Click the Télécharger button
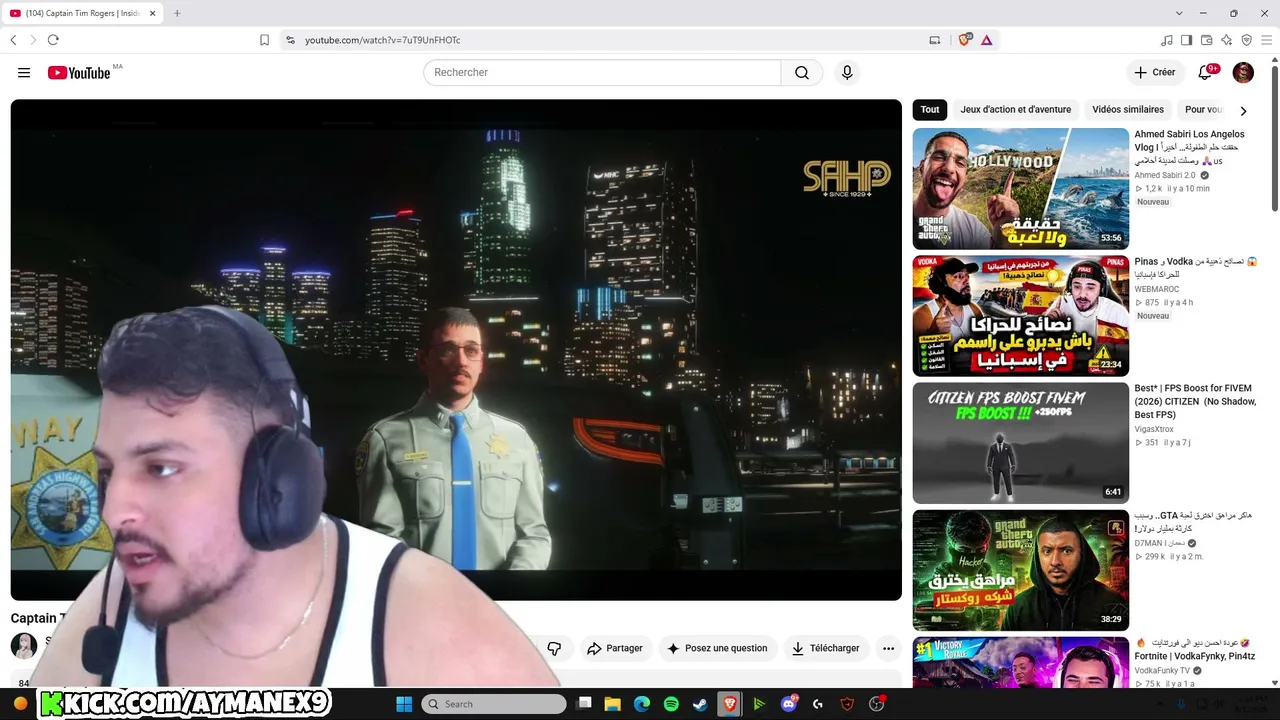Viewport: 1280px width, 720px height. tap(826, 648)
